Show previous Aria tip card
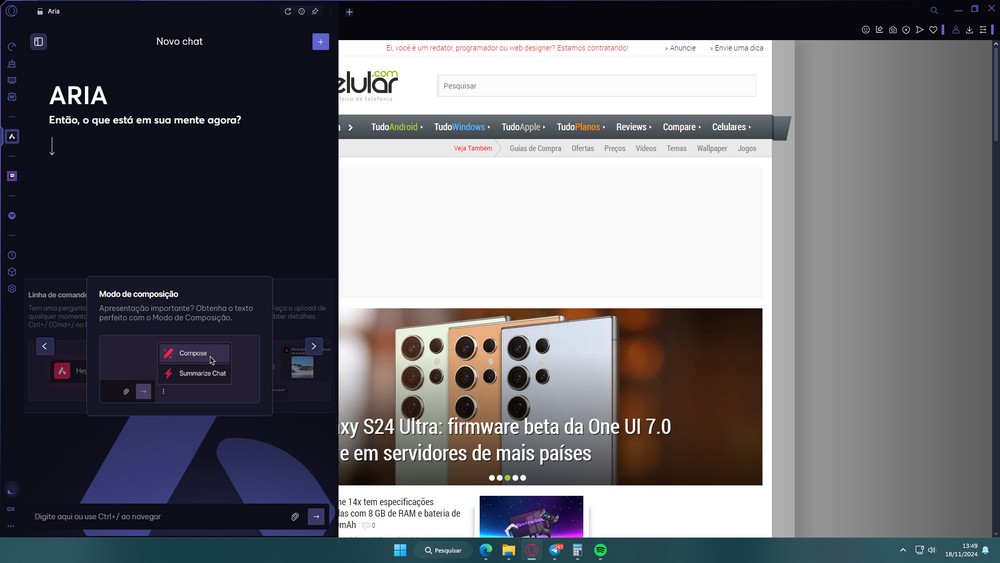 tap(45, 346)
